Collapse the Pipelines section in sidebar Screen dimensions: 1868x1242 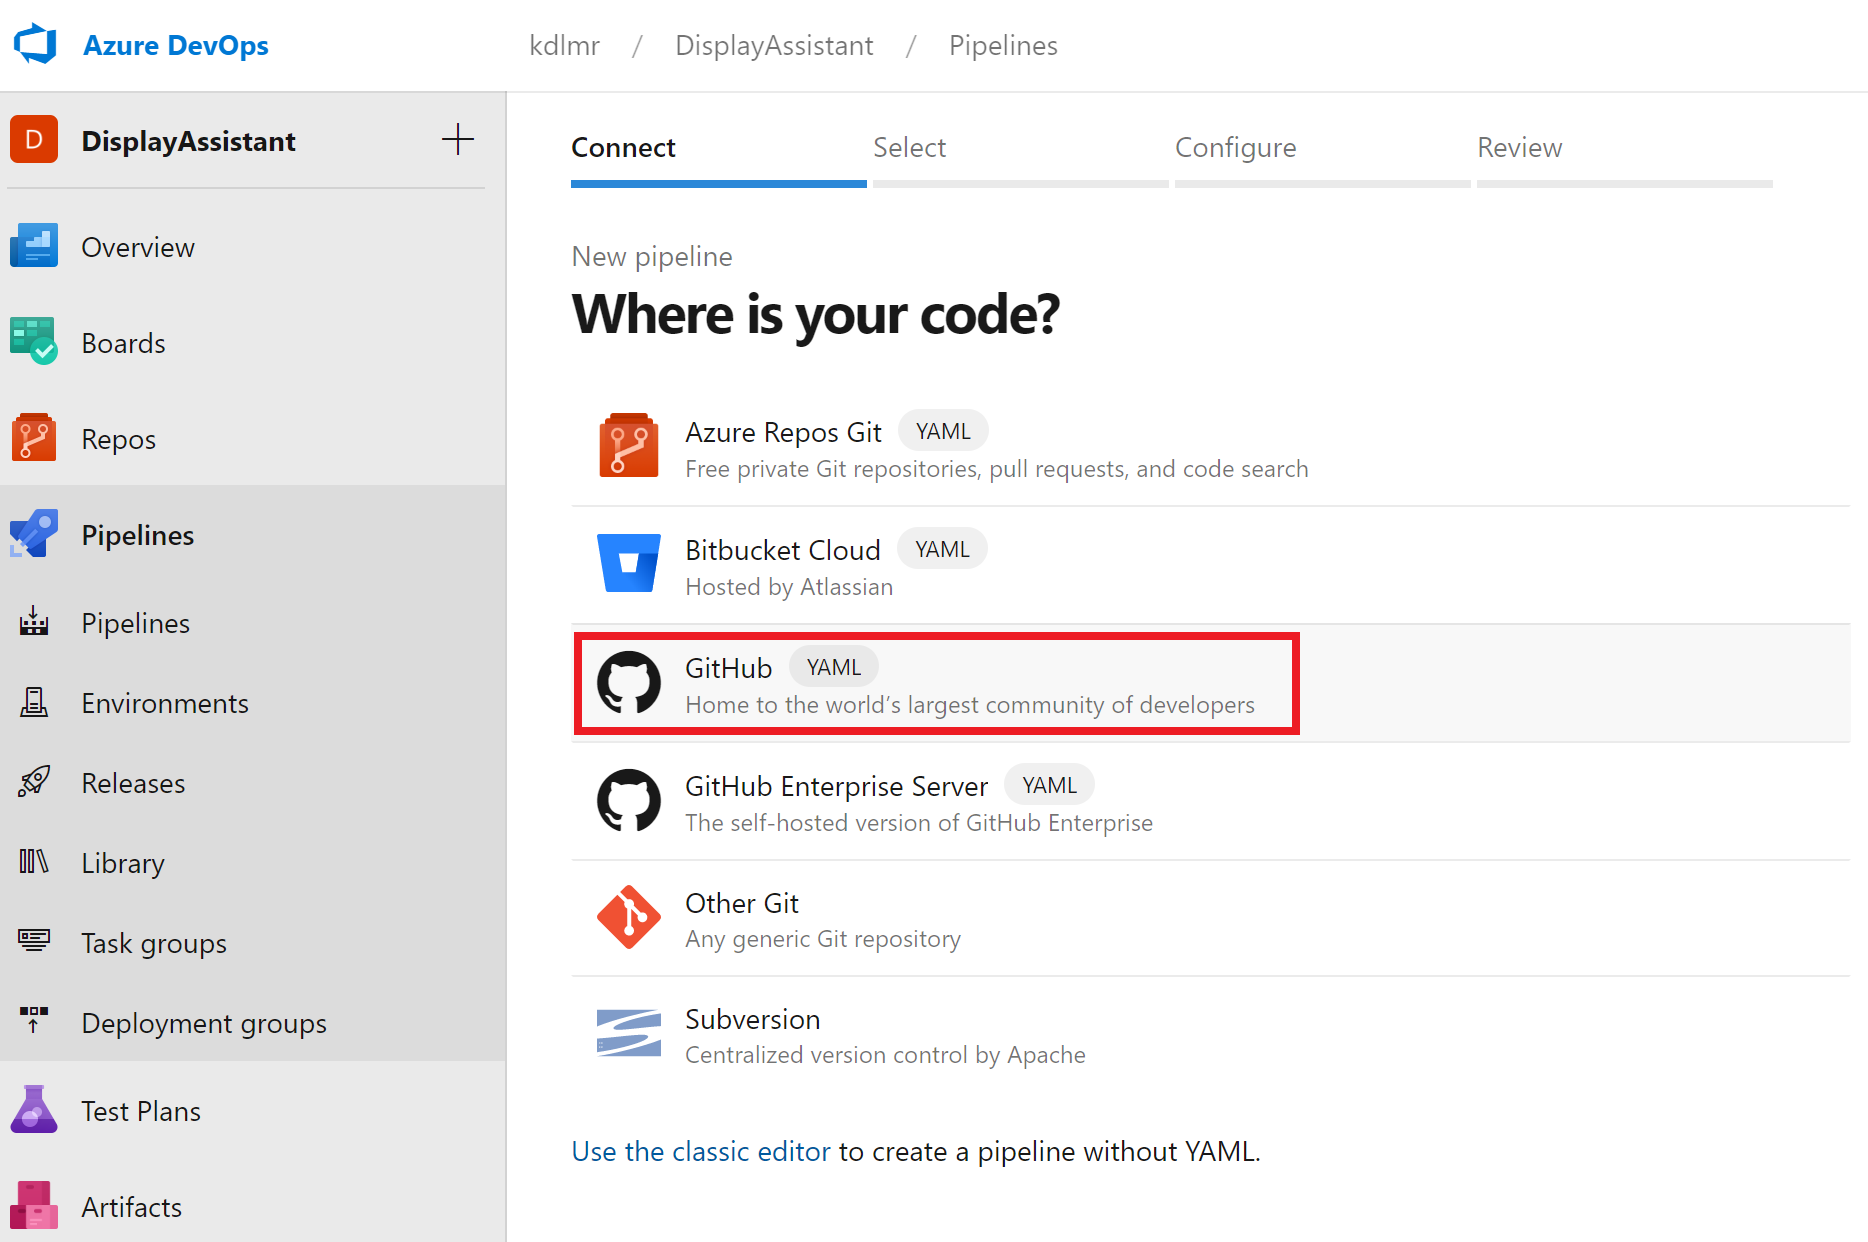(x=138, y=535)
